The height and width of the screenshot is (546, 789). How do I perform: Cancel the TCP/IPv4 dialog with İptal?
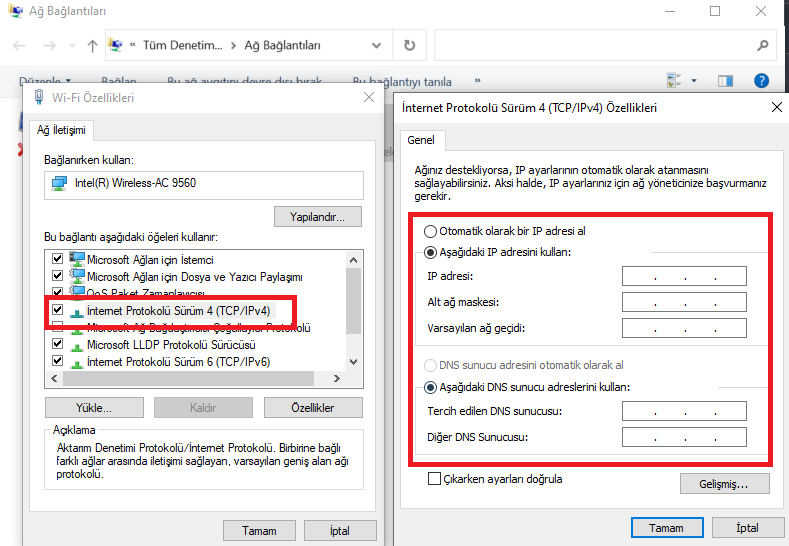pyautogui.click(x=748, y=528)
